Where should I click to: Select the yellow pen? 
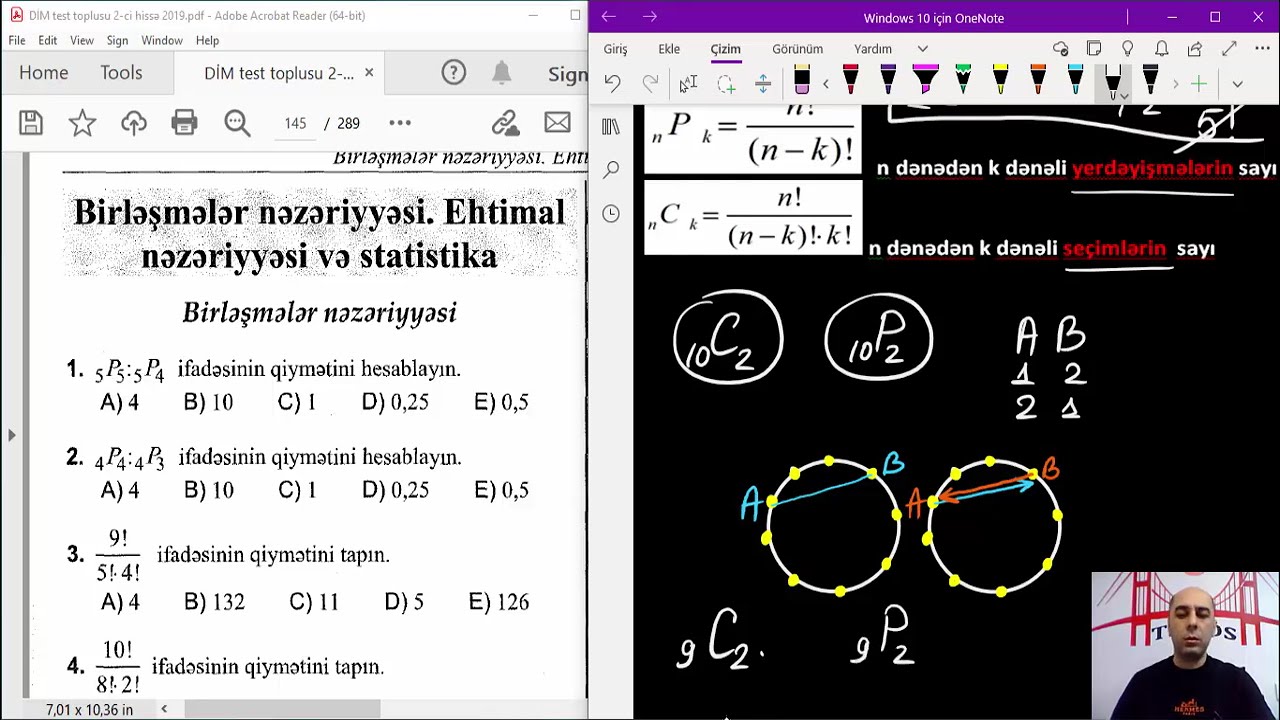(x=1000, y=81)
